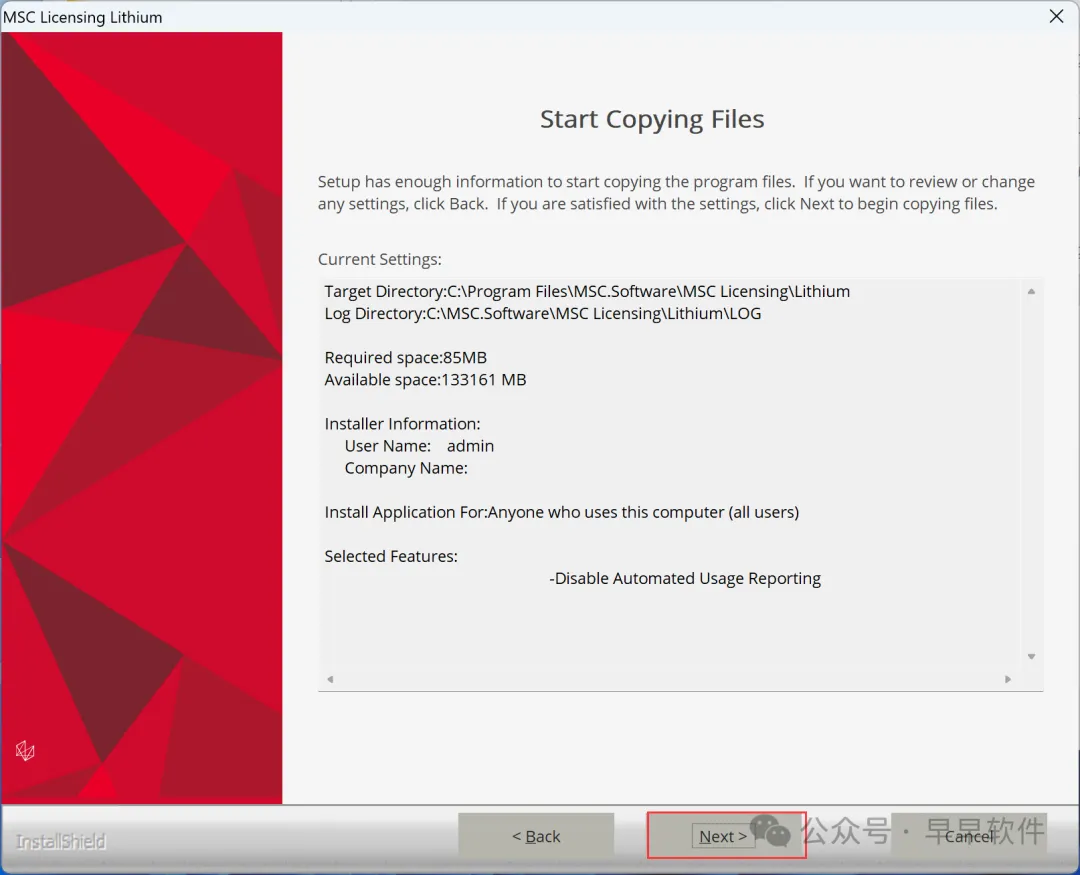Click the Install Application For line
Image resolution: width=1080 pixels, height=875 pixels.
[x=561, y=512]
